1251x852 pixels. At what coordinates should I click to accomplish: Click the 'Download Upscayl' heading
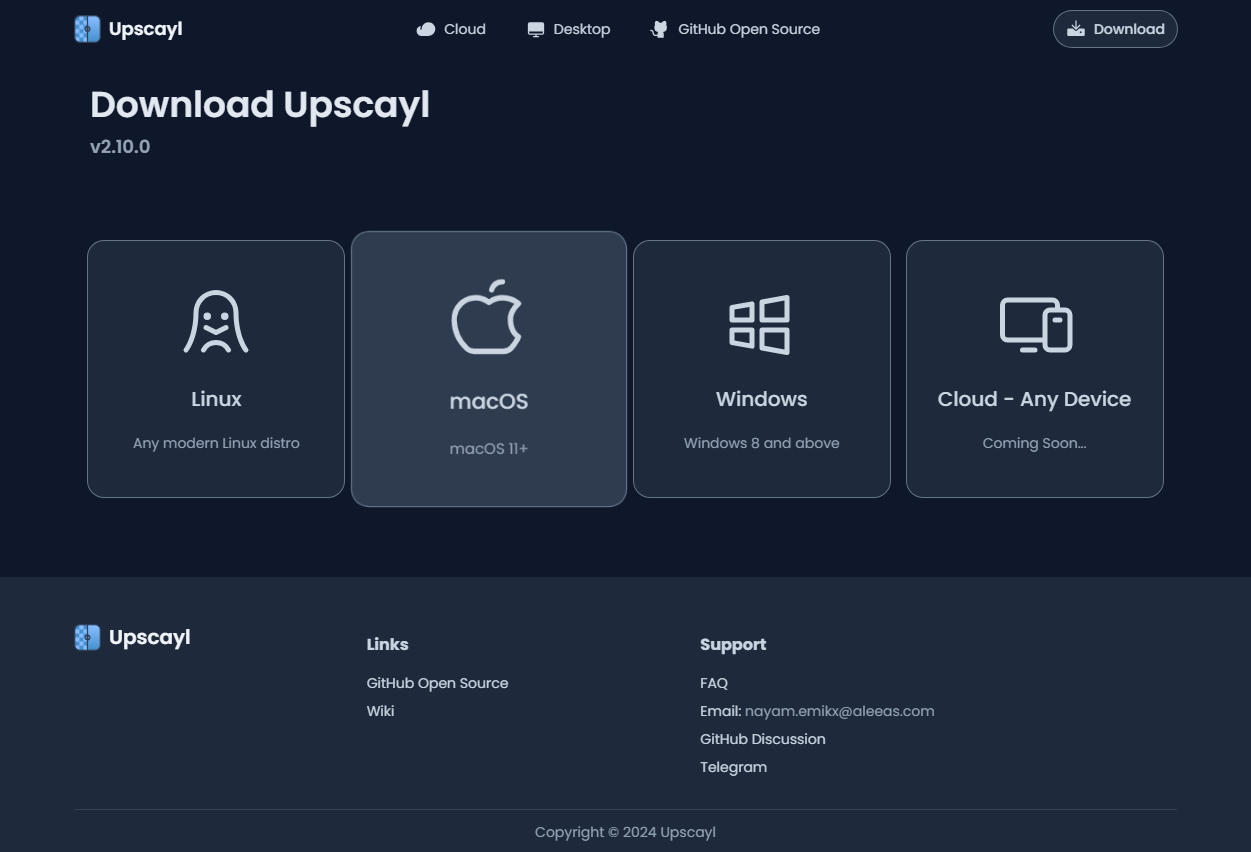tap(260, 105)
